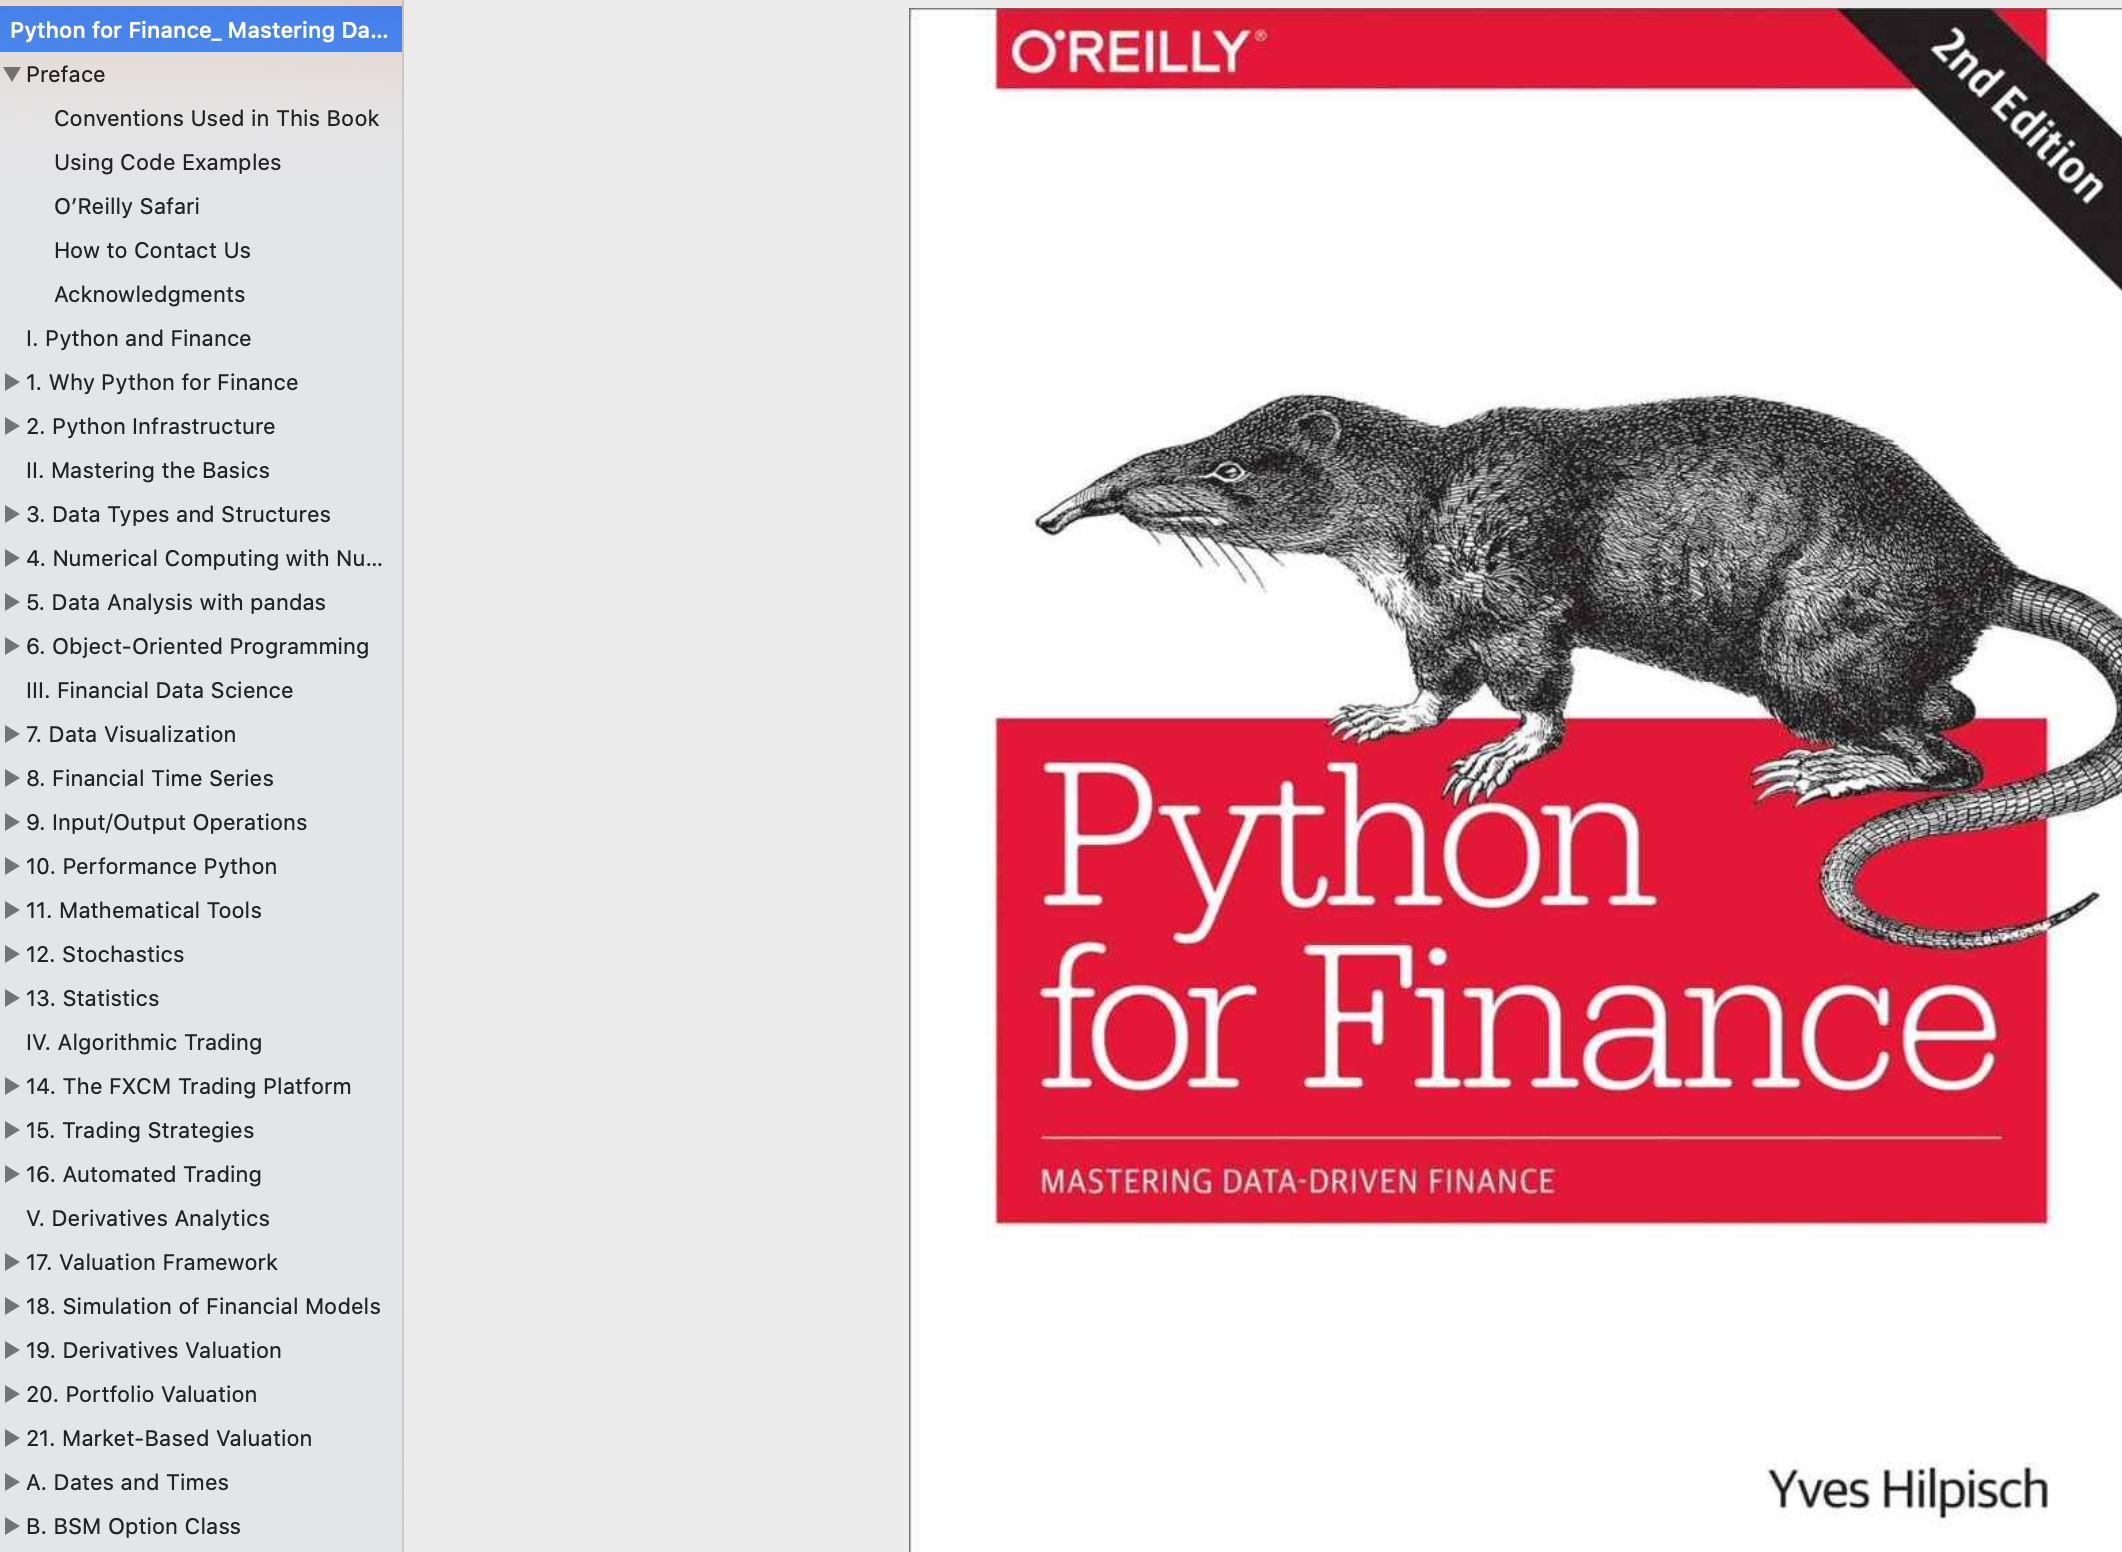The height and width of the screenshot is (1552, 2122).
Task: Expand the 9. Input/Output Operations arrow
Action: (x=12, y=822)
